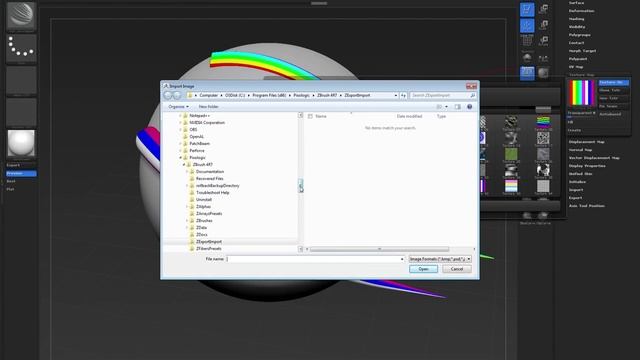Refresh the ZExportImport folder location
Viewport: 640px width, 360px height.
click(403, 95)
